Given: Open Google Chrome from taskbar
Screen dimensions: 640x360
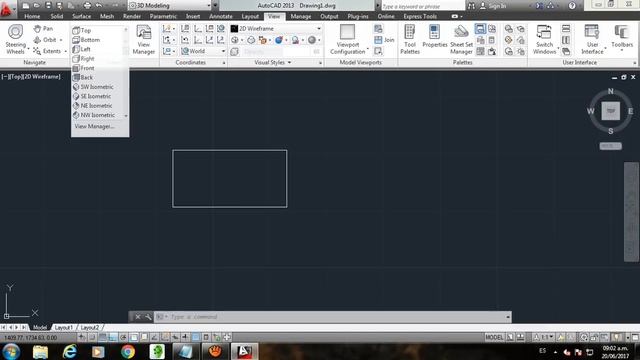Looking at the screenshot, I should tap(128, 351).
